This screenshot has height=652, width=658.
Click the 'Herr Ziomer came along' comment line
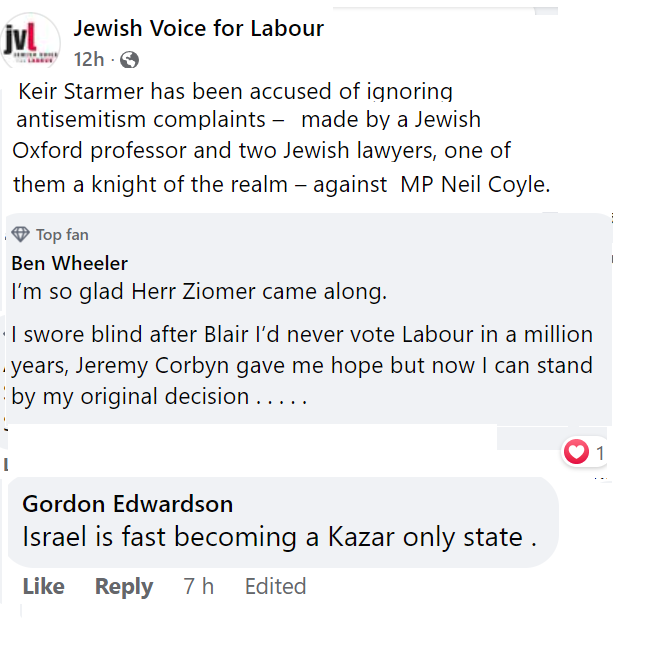point(198,293)
